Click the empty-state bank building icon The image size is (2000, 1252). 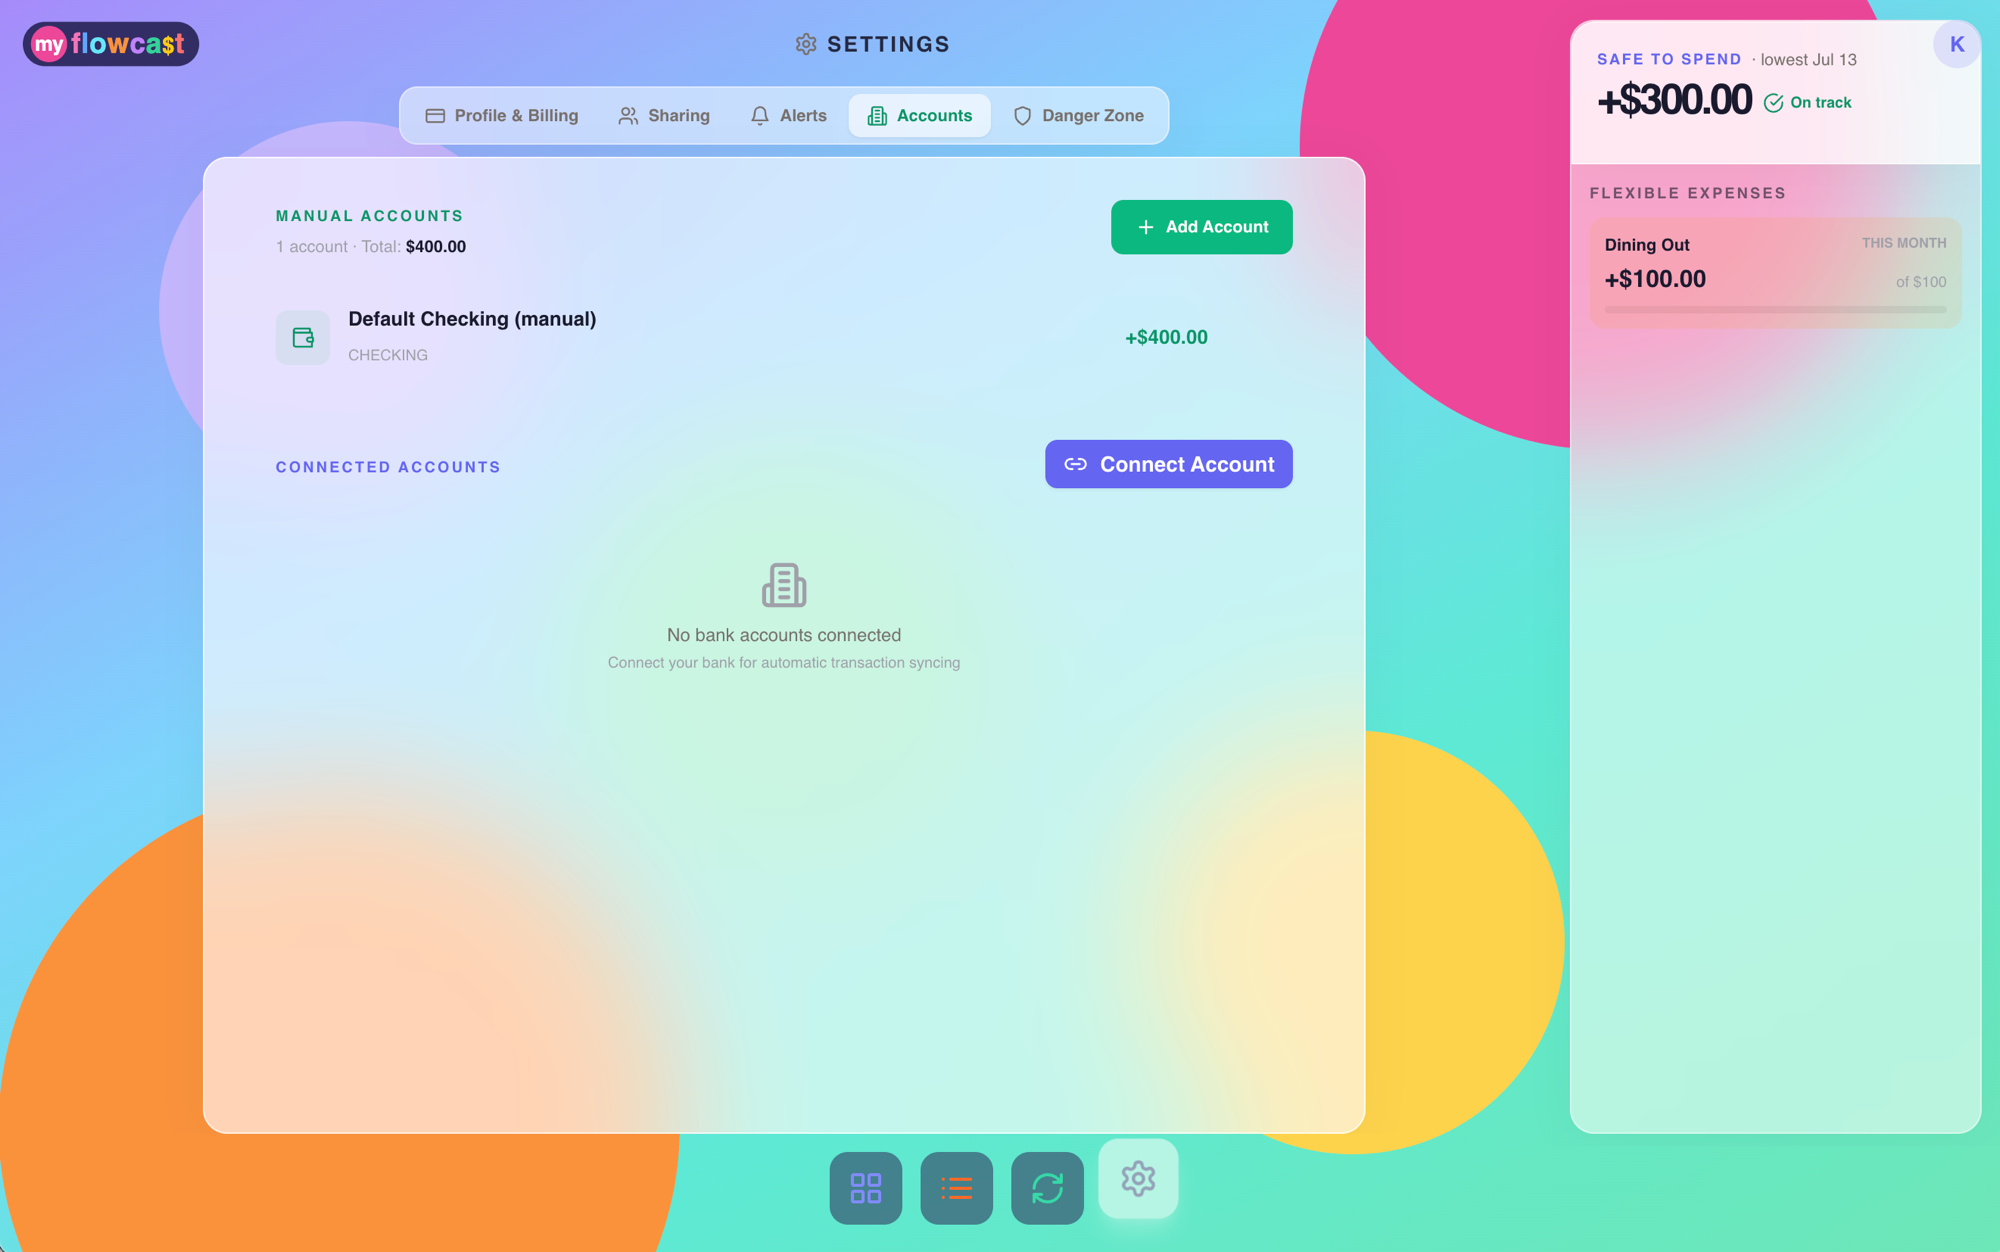pyautogui.click(x=784, y=585)
